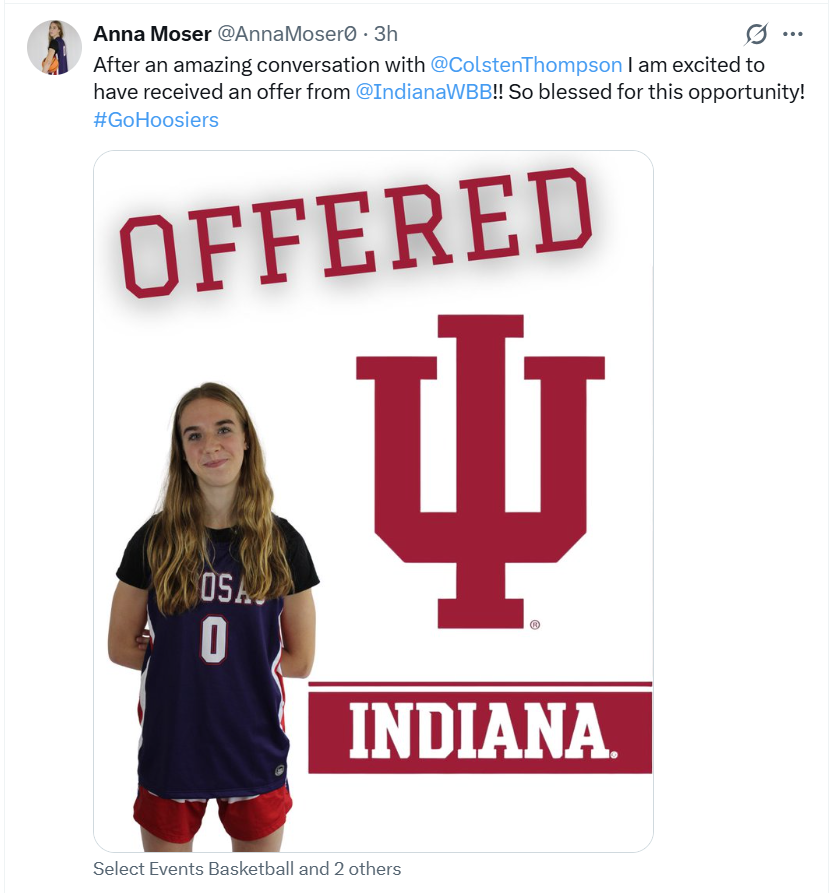Click the 3h post timestamp
The image size is (839, 893).
[x=386, y=34]
